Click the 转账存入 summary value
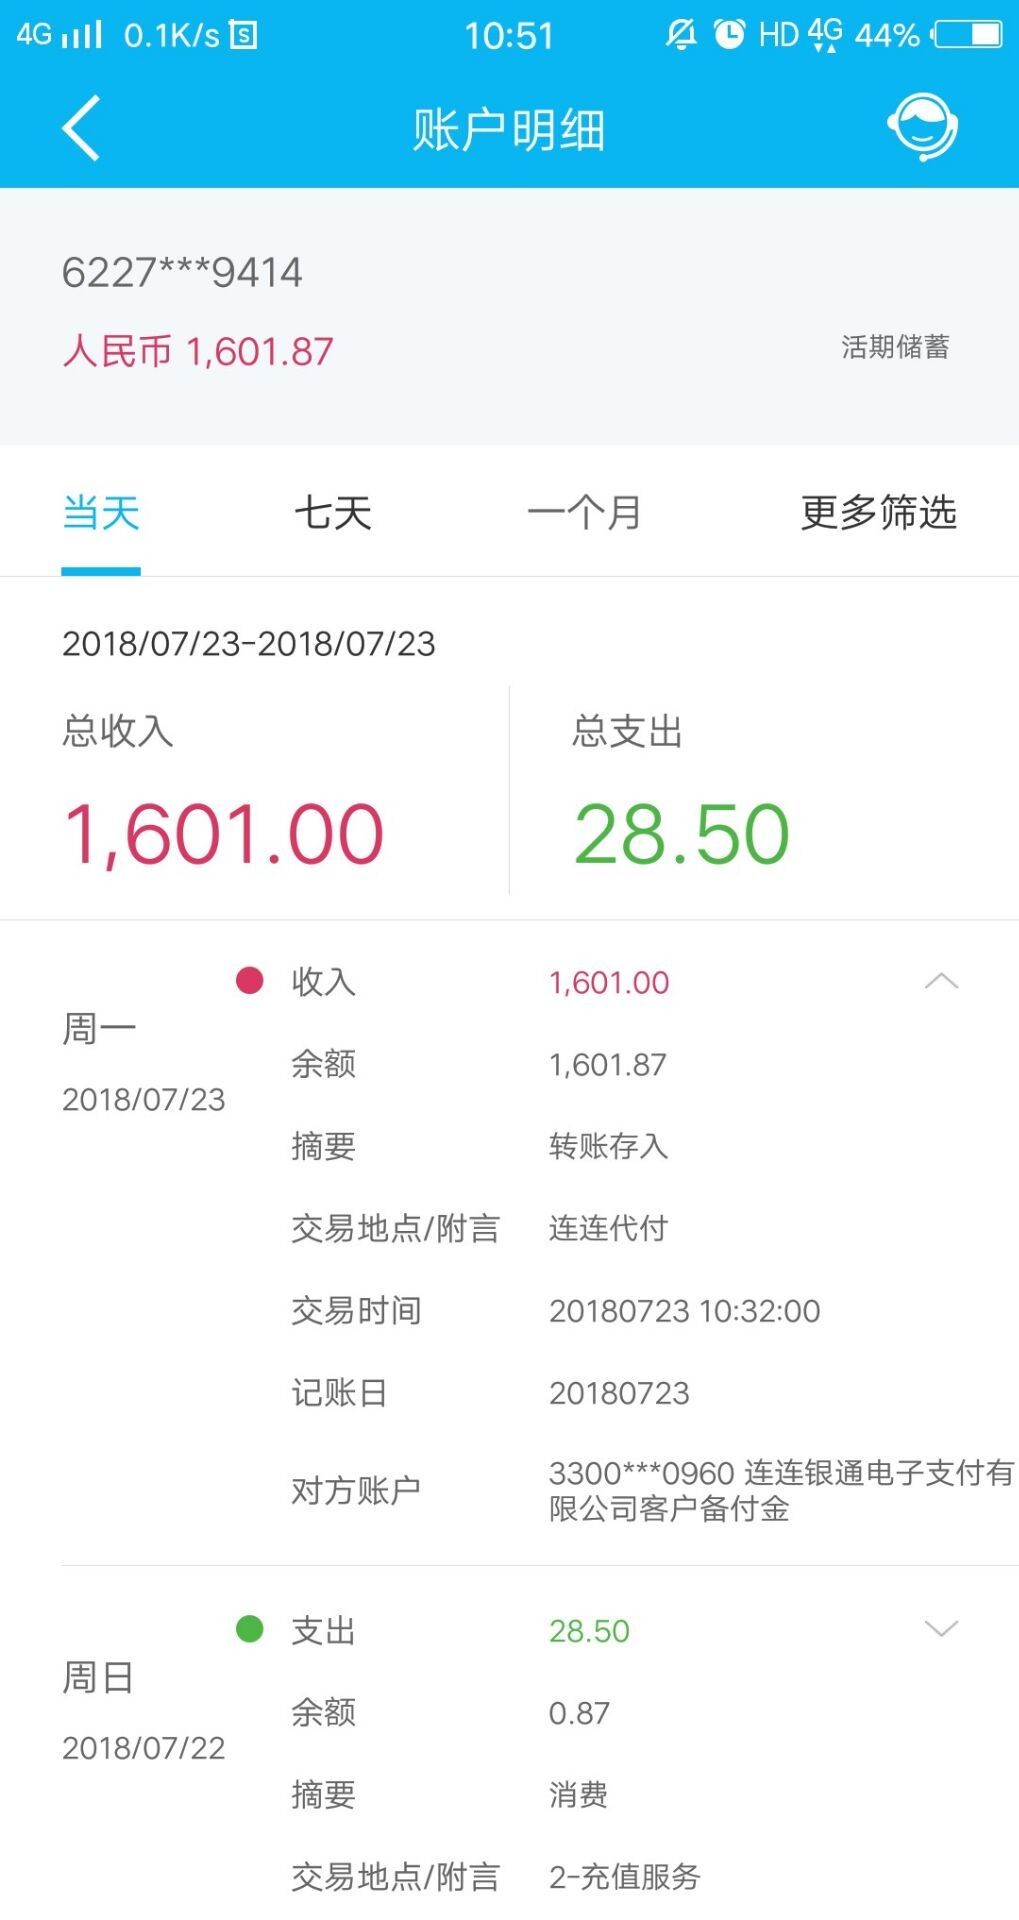The height and width of the screenshot is (1920, 1019). coord(609,1146)
